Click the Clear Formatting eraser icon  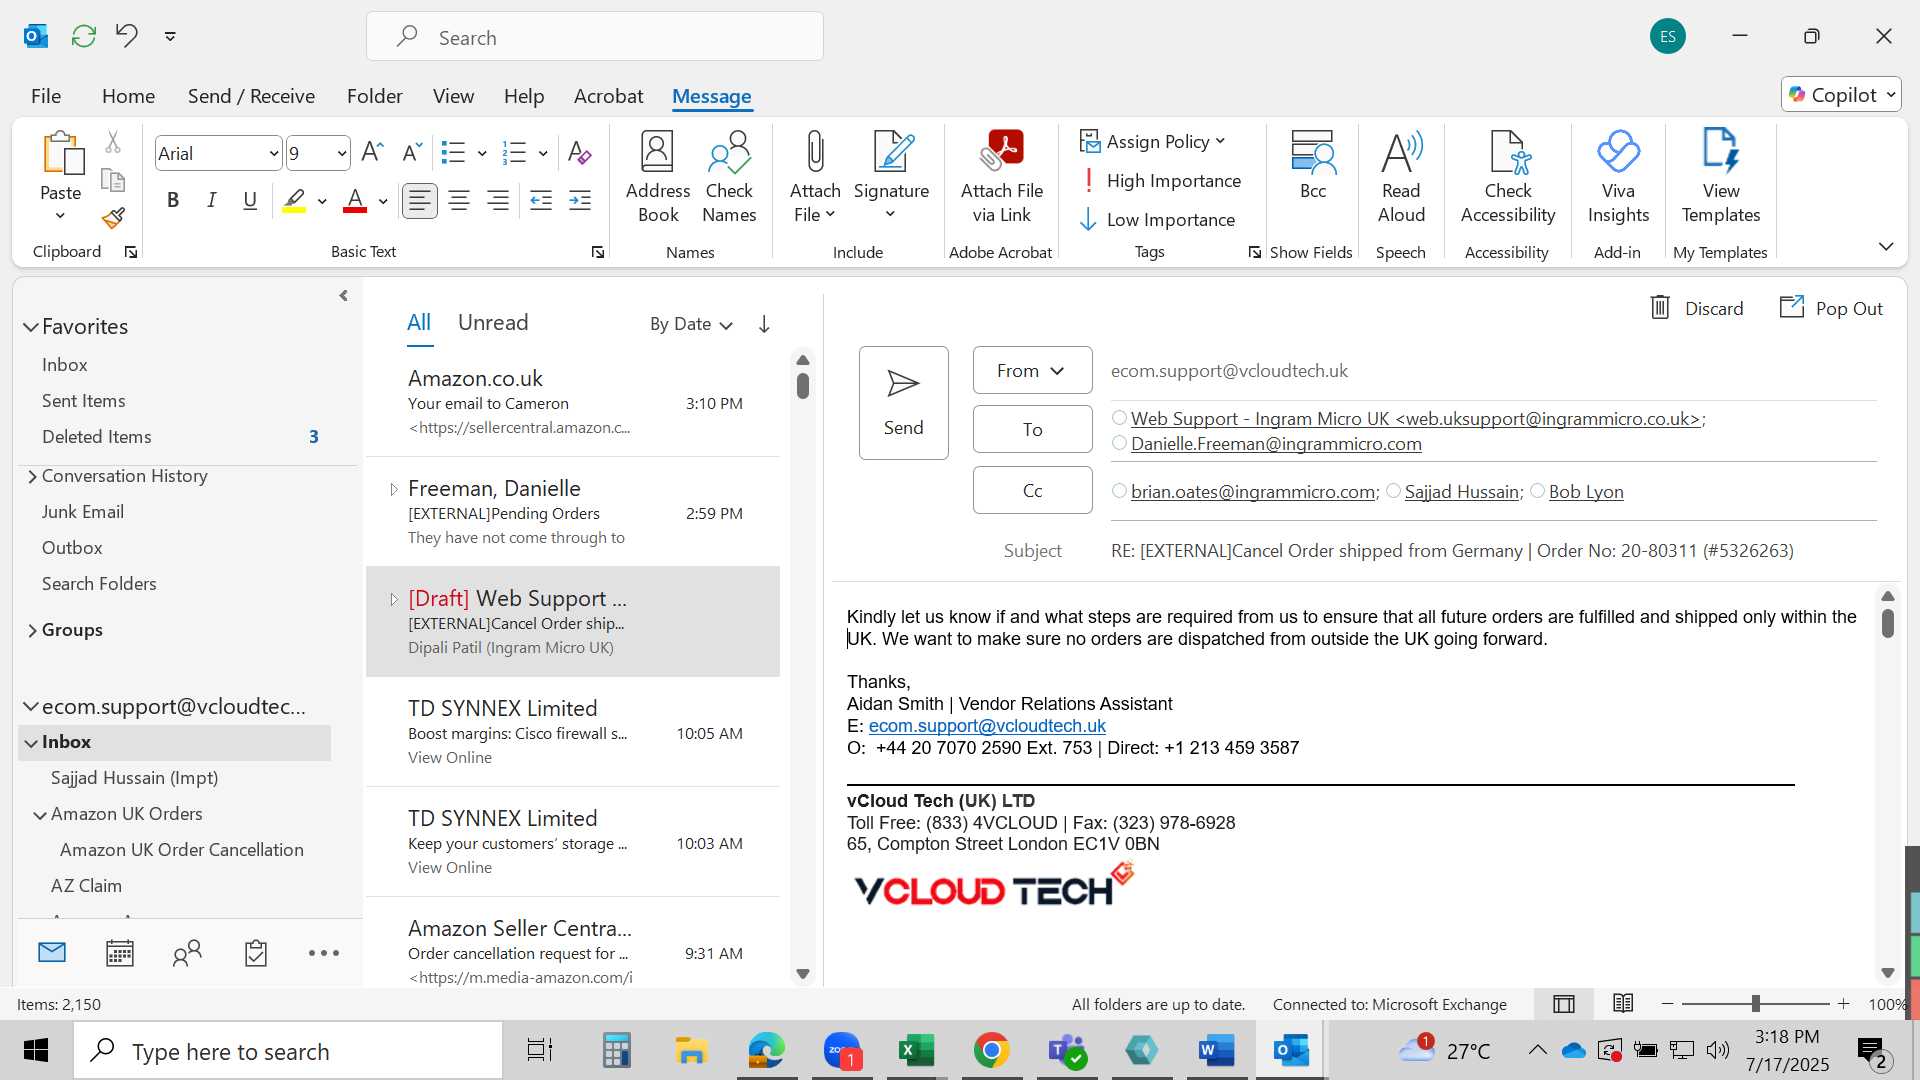(579, 153)
